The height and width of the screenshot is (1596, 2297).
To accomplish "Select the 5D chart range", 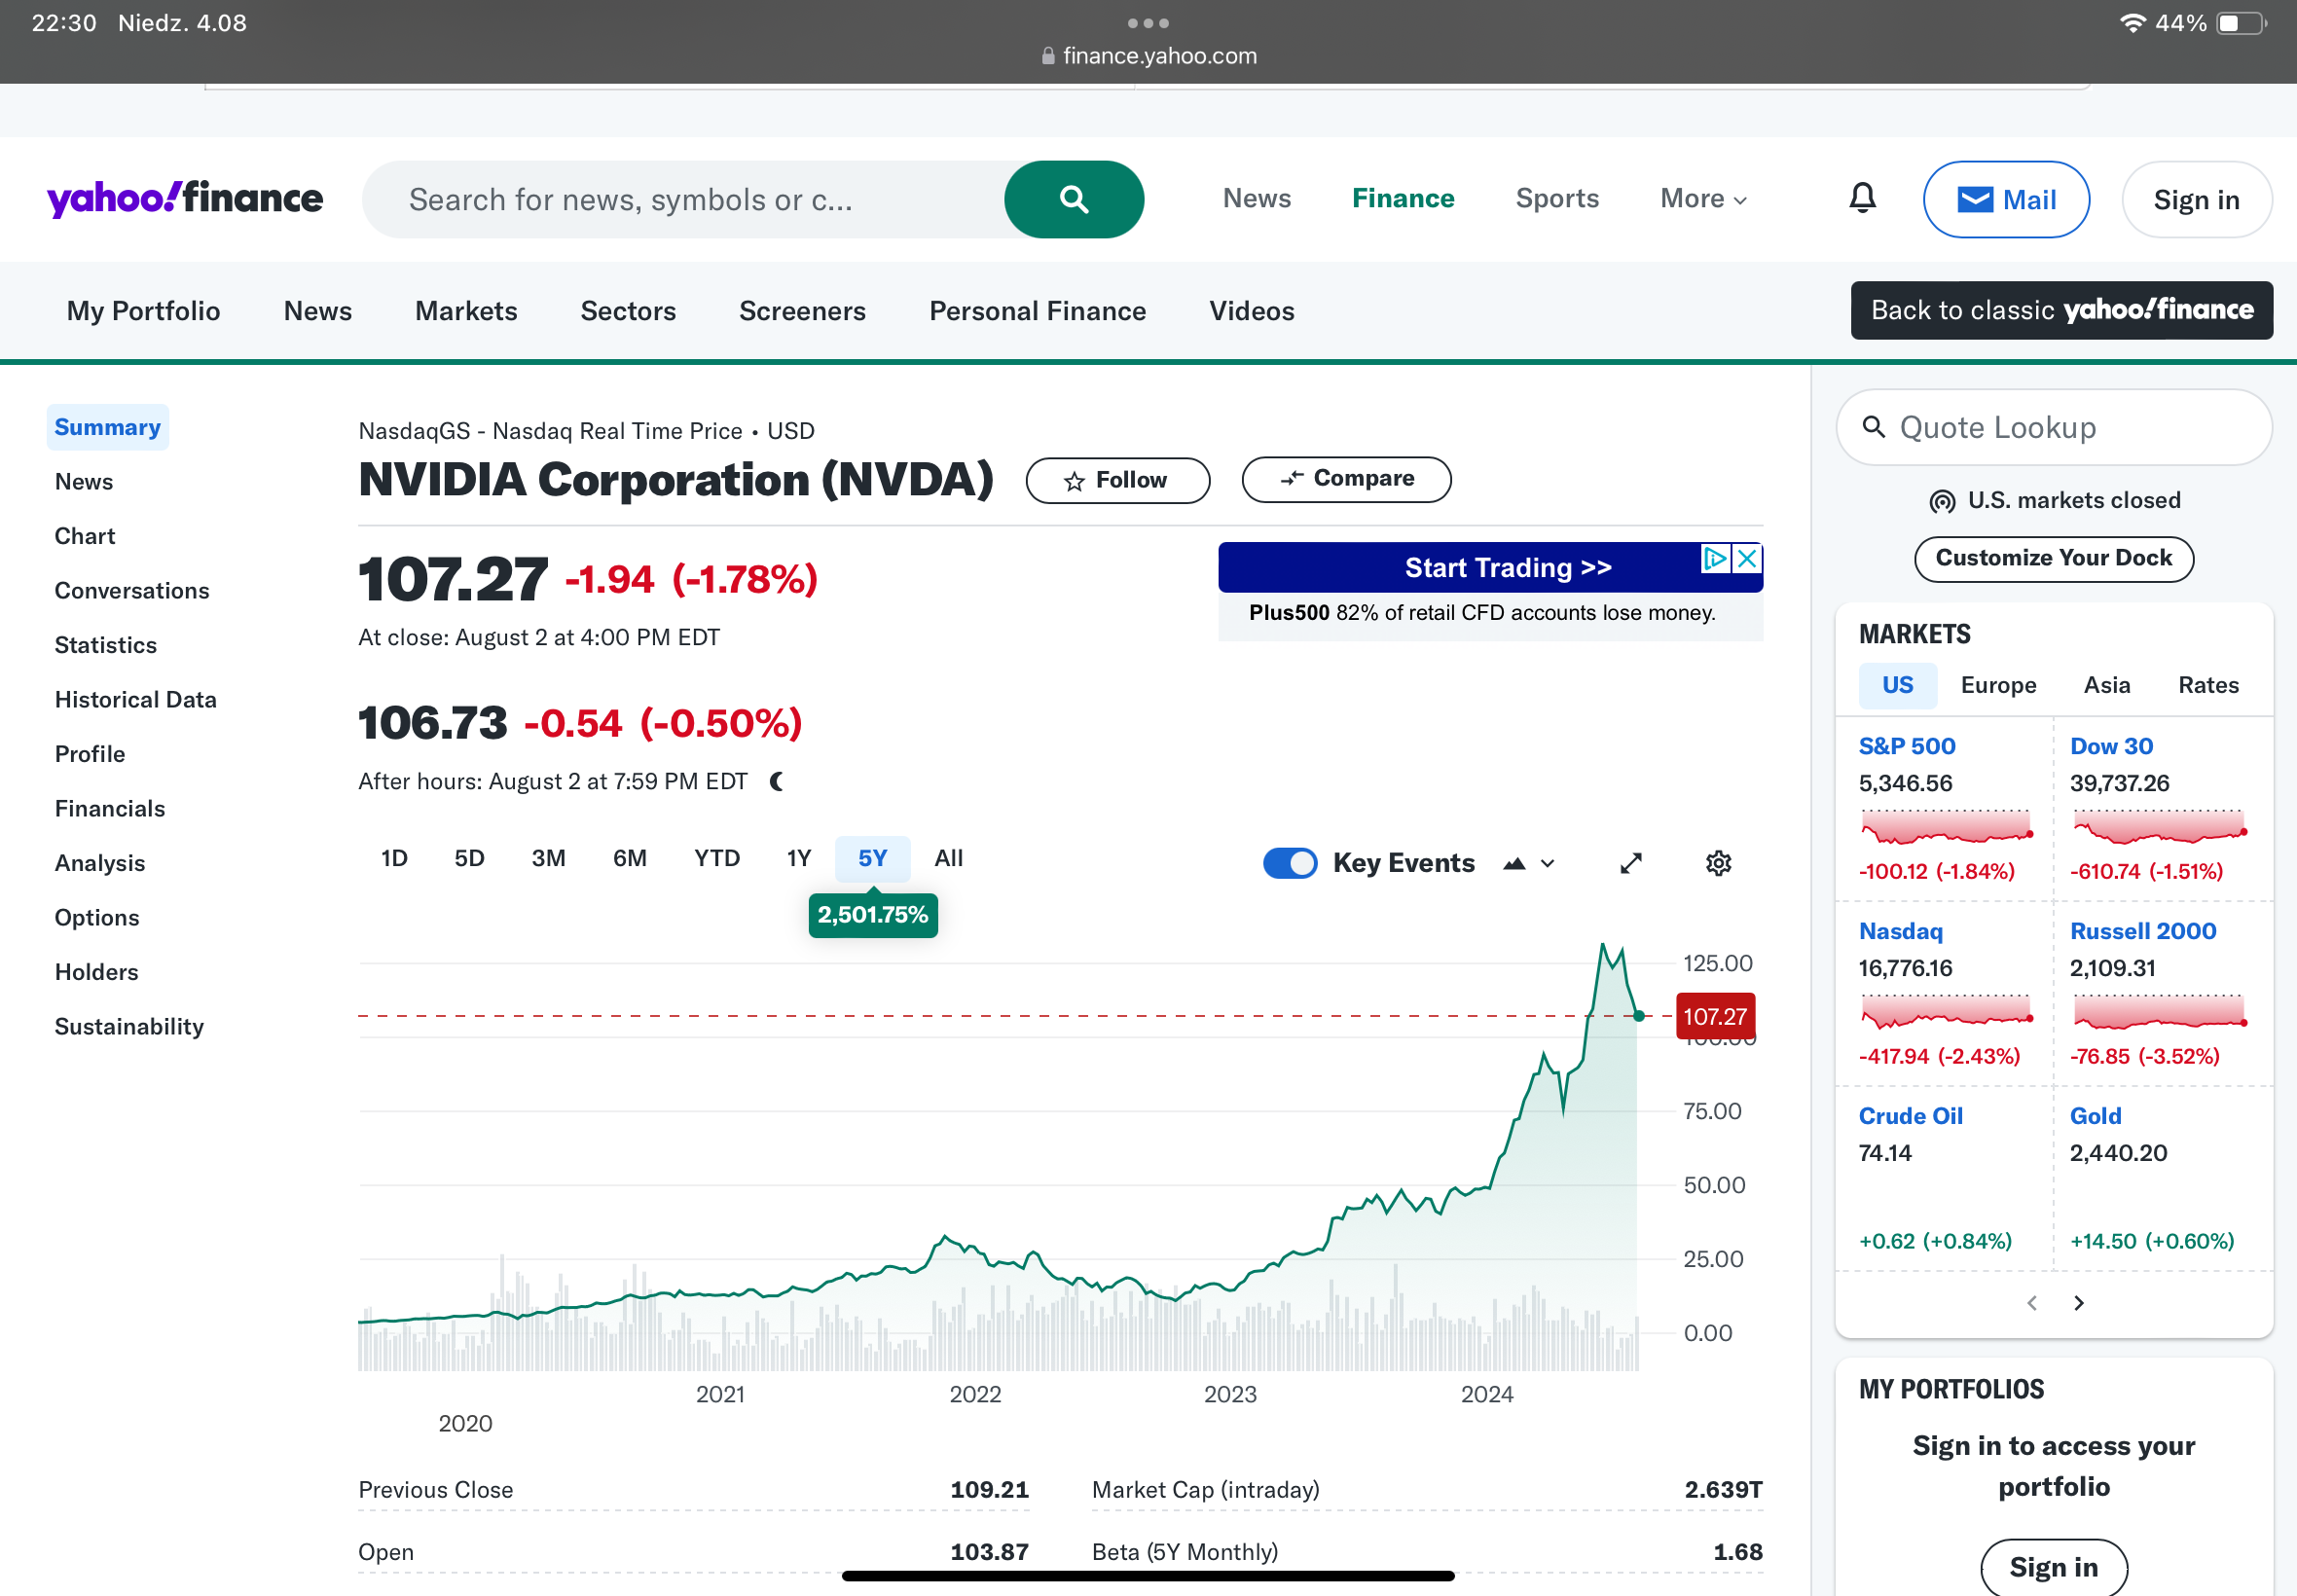I will pyautogui.click(x=469, y=858).
